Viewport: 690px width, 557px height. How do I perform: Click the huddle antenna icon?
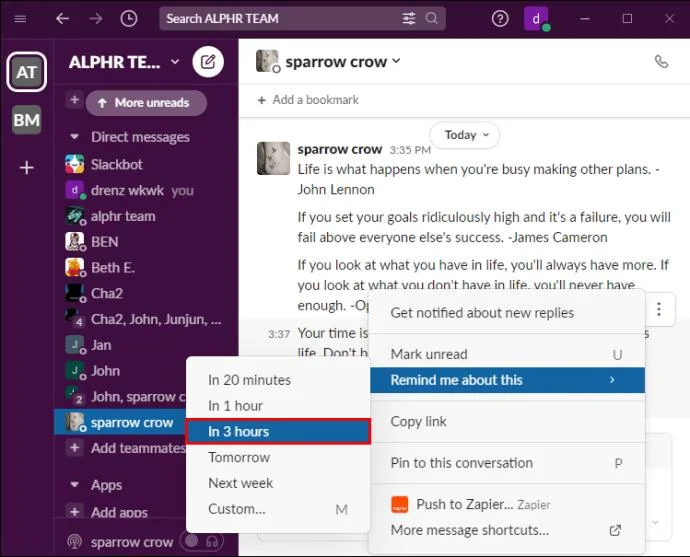click(74, 542)
